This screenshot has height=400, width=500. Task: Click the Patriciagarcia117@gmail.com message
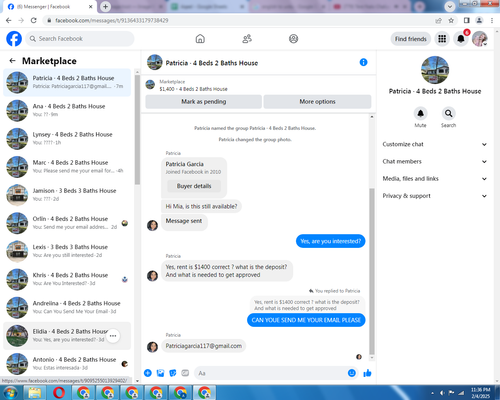[x=204, y=346]
